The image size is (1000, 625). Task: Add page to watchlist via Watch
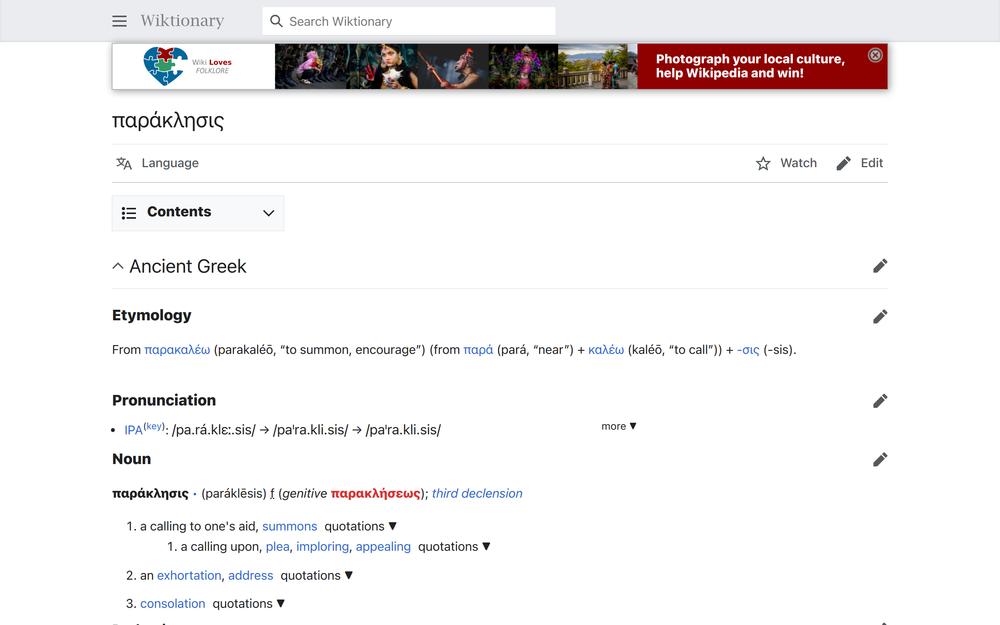(786, 163)
